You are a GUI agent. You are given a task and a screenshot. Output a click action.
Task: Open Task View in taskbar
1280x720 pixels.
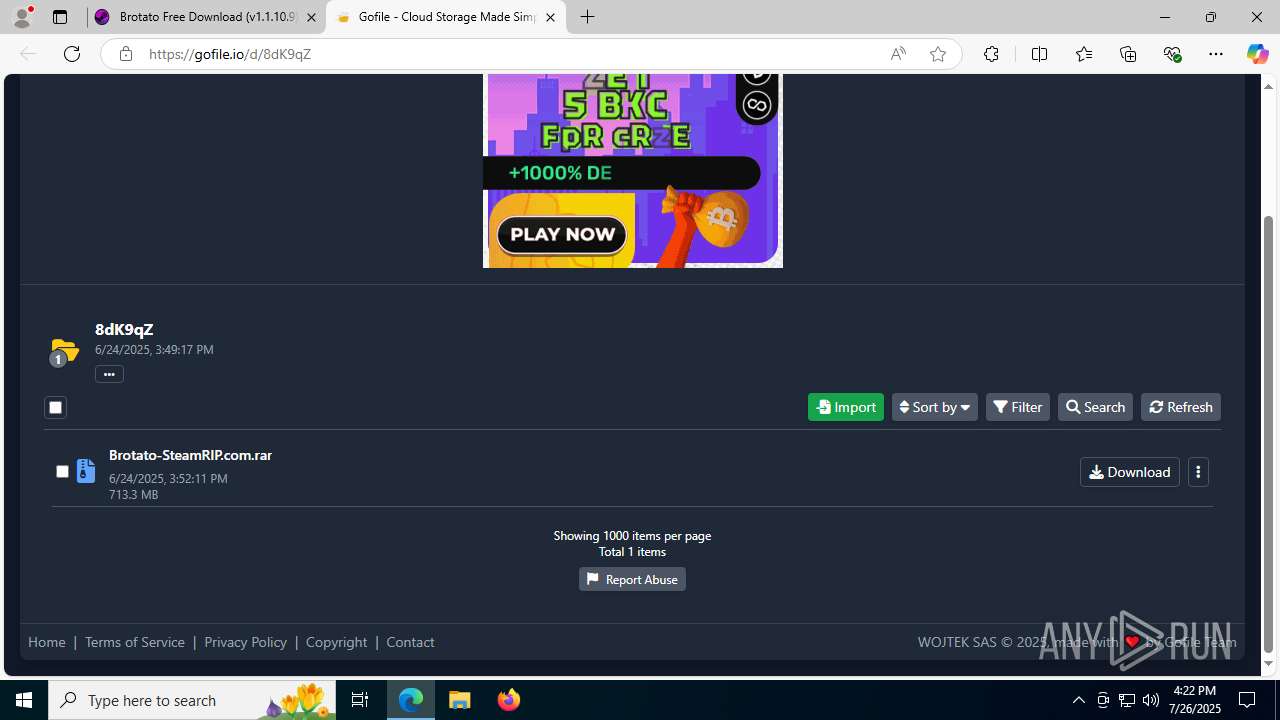point(360,700)
